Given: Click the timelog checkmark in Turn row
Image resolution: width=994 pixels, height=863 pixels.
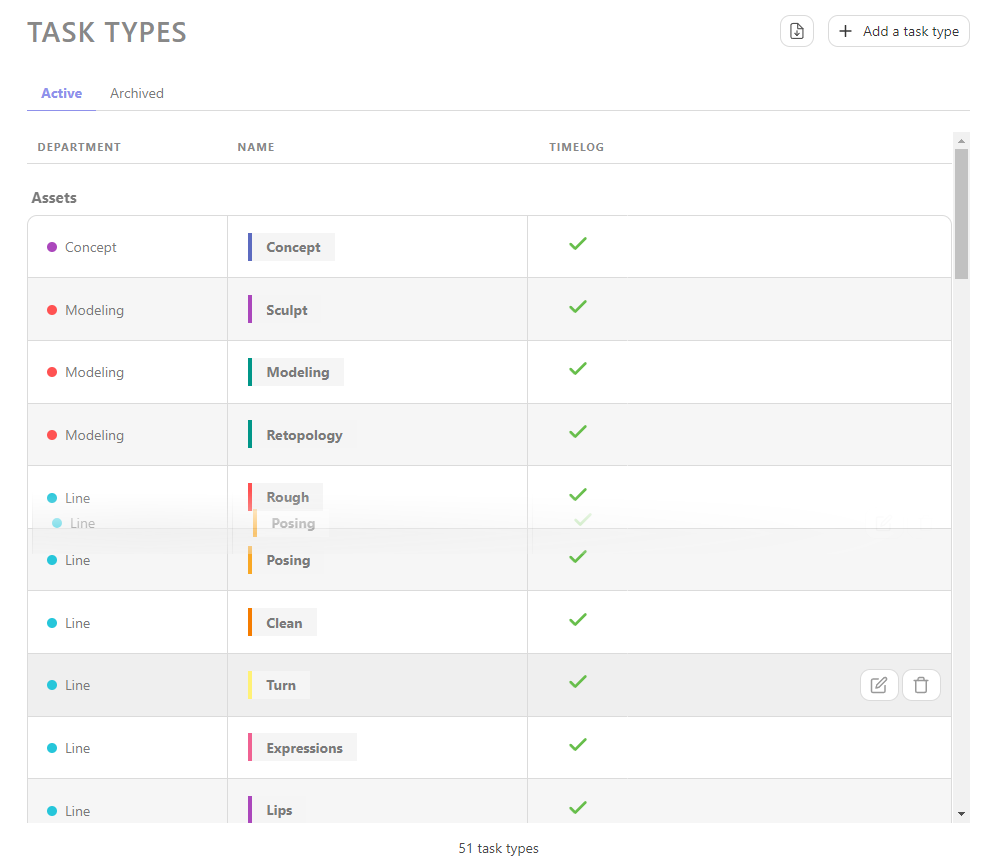Looking at the screenshot, I should pos(578,682).
